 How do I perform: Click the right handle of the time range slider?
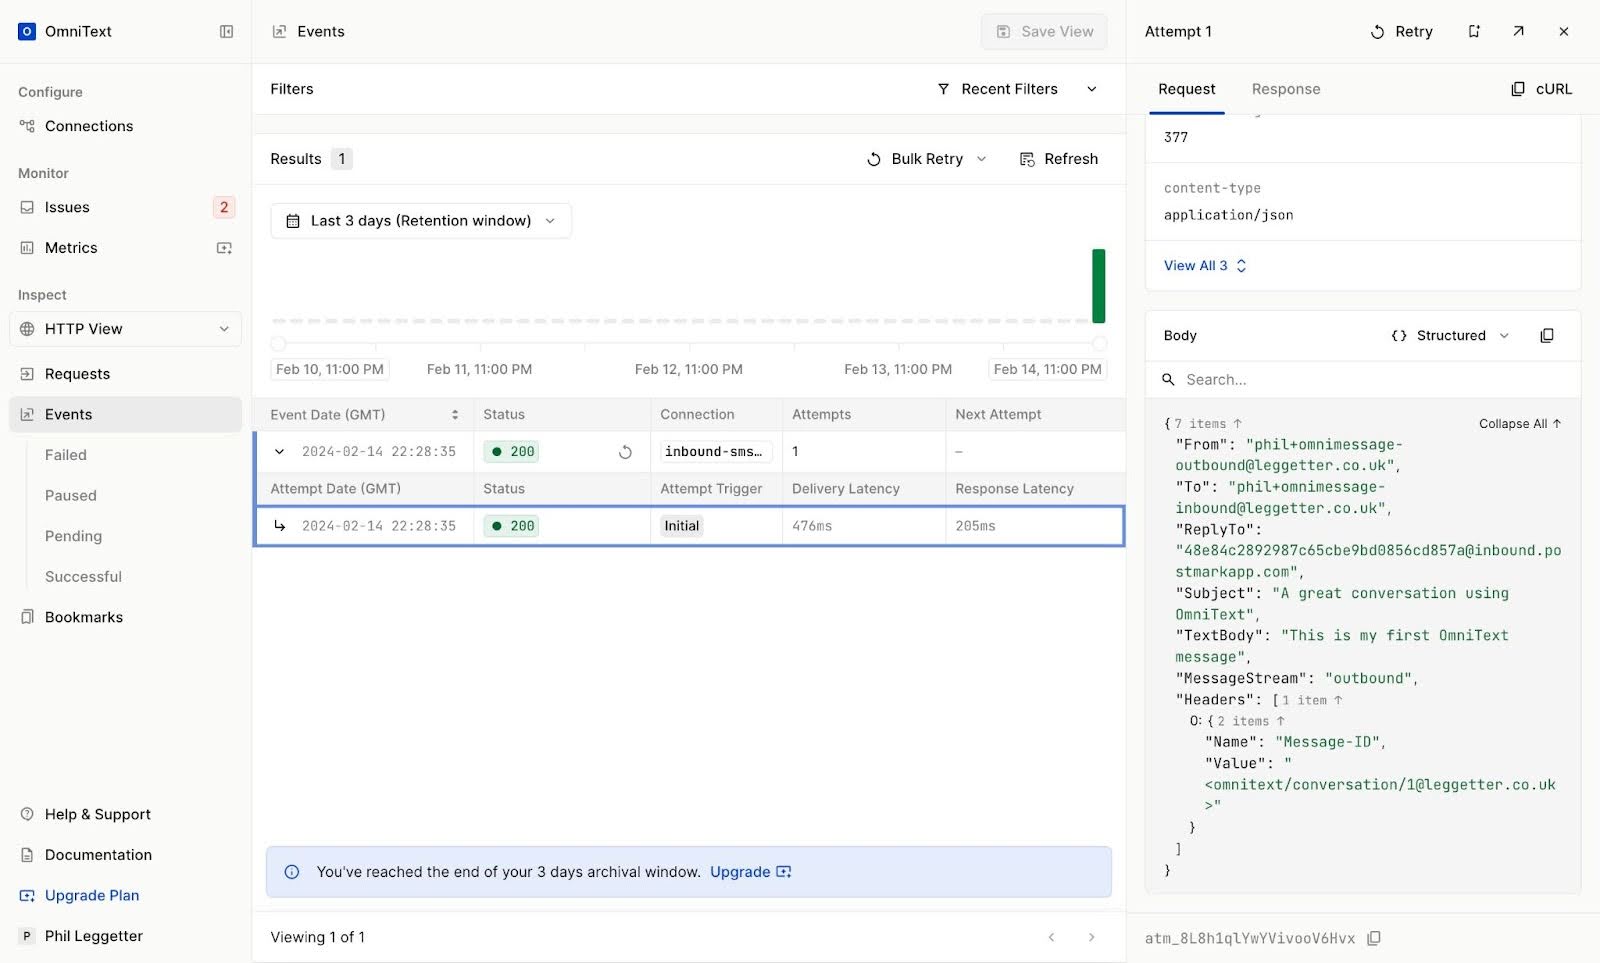click(1099, 344)
